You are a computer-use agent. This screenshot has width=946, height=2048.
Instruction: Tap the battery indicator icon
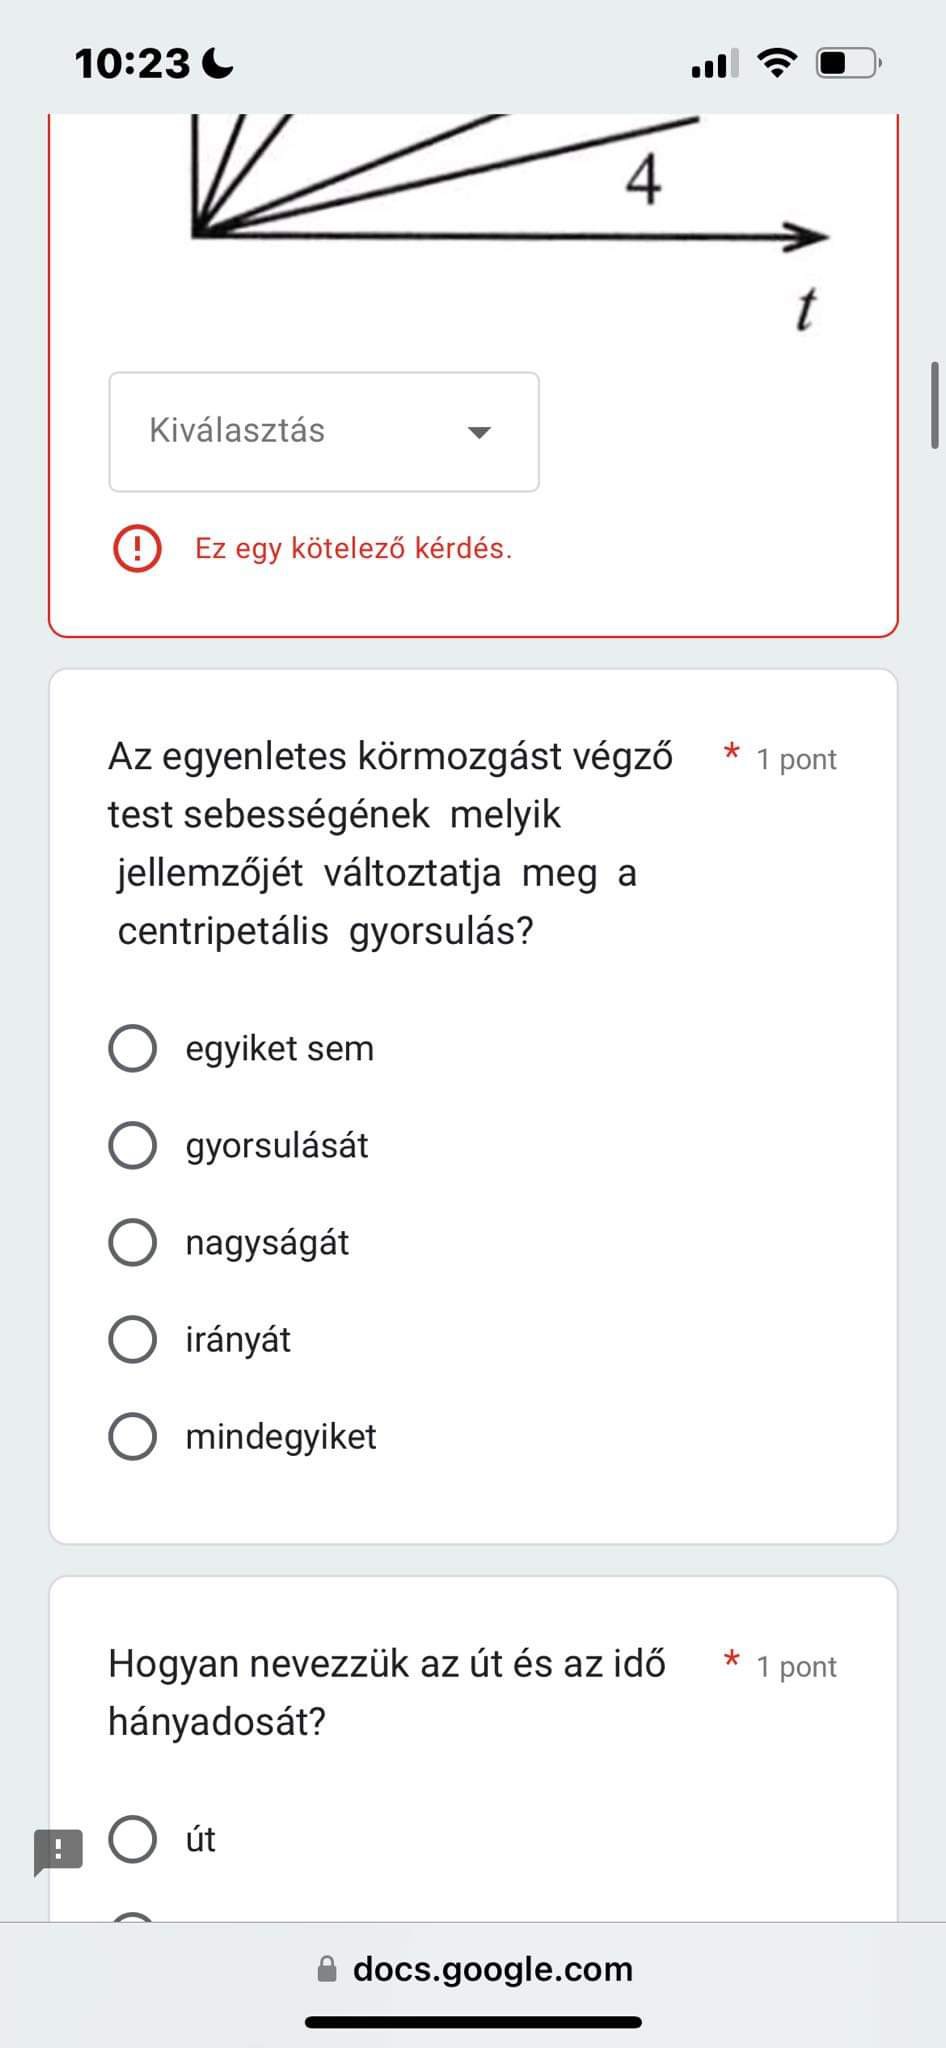[x=848, y=63]
